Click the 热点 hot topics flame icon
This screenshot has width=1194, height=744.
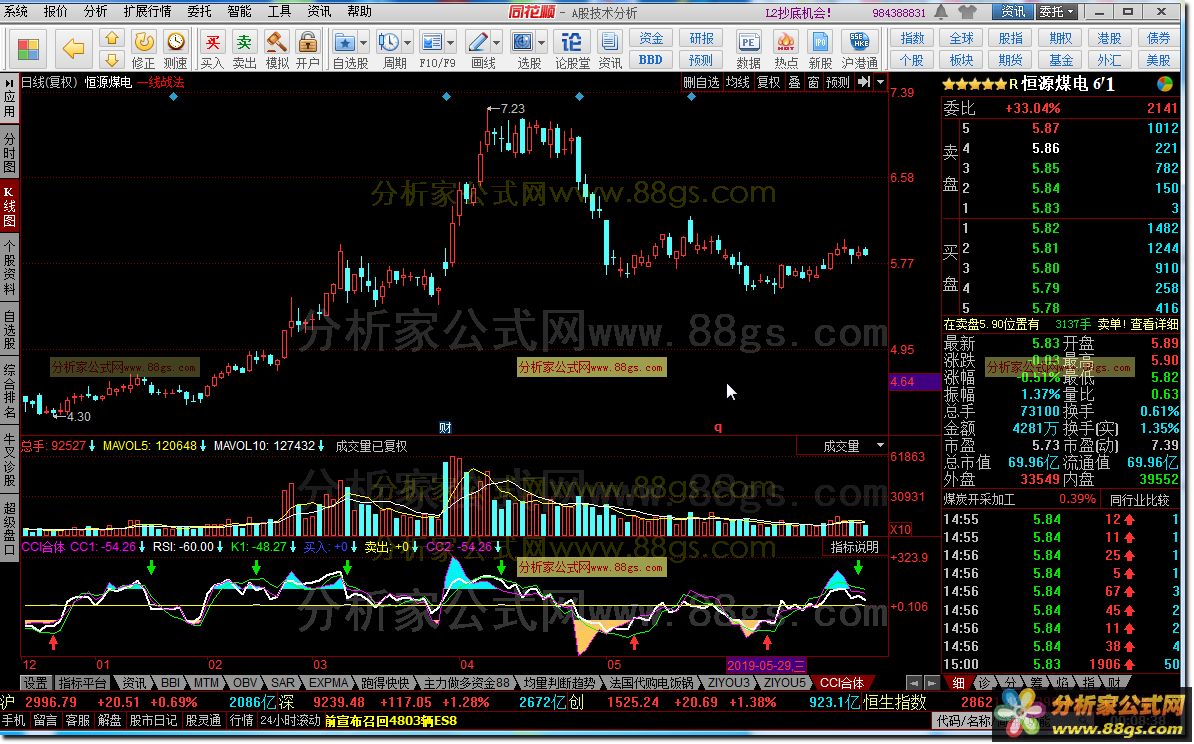(785, 43)
